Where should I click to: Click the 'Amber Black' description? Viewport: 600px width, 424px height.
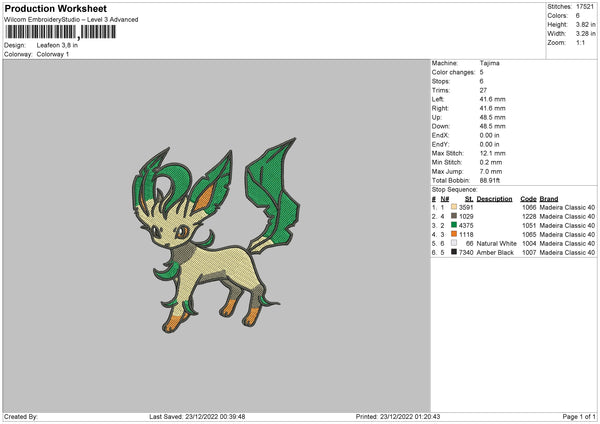(x=495, y=253)
